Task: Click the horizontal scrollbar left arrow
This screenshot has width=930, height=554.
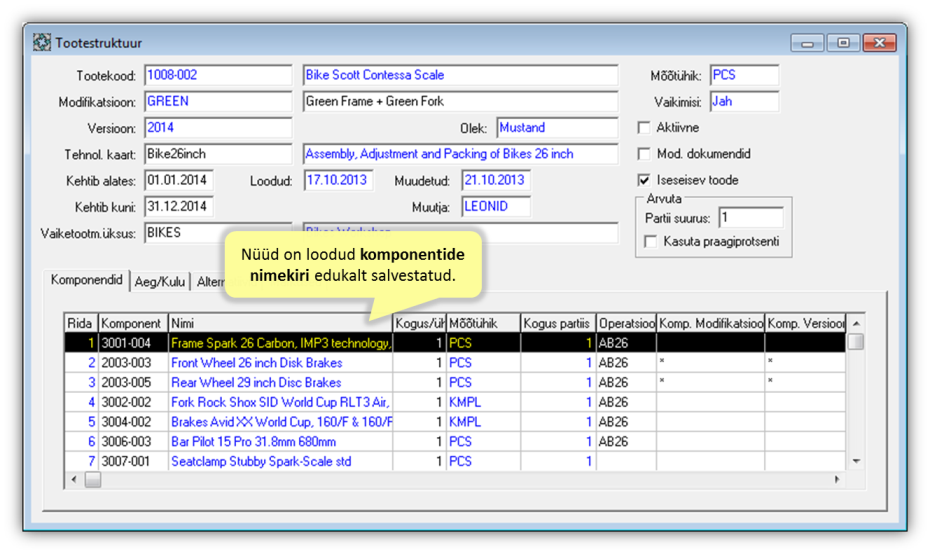Action: (x=74, y=480)
